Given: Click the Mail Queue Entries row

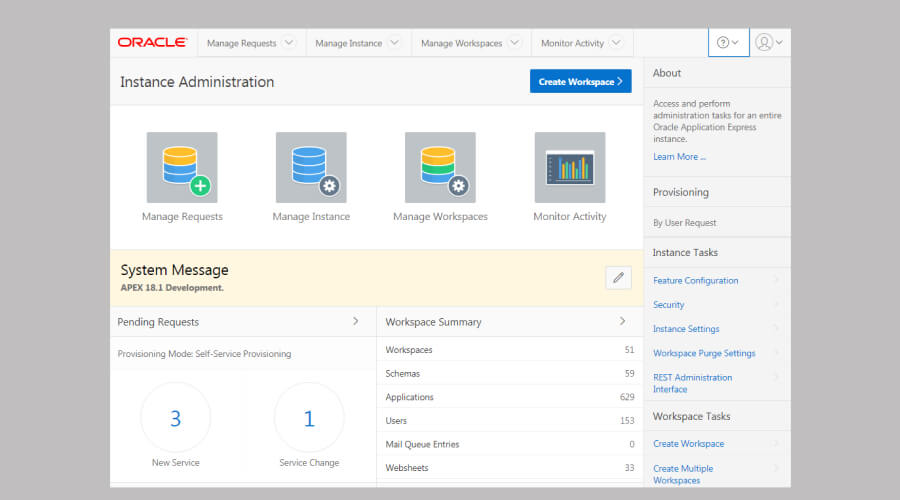Looking at the screenshot, I should click(x=510, y=444).
